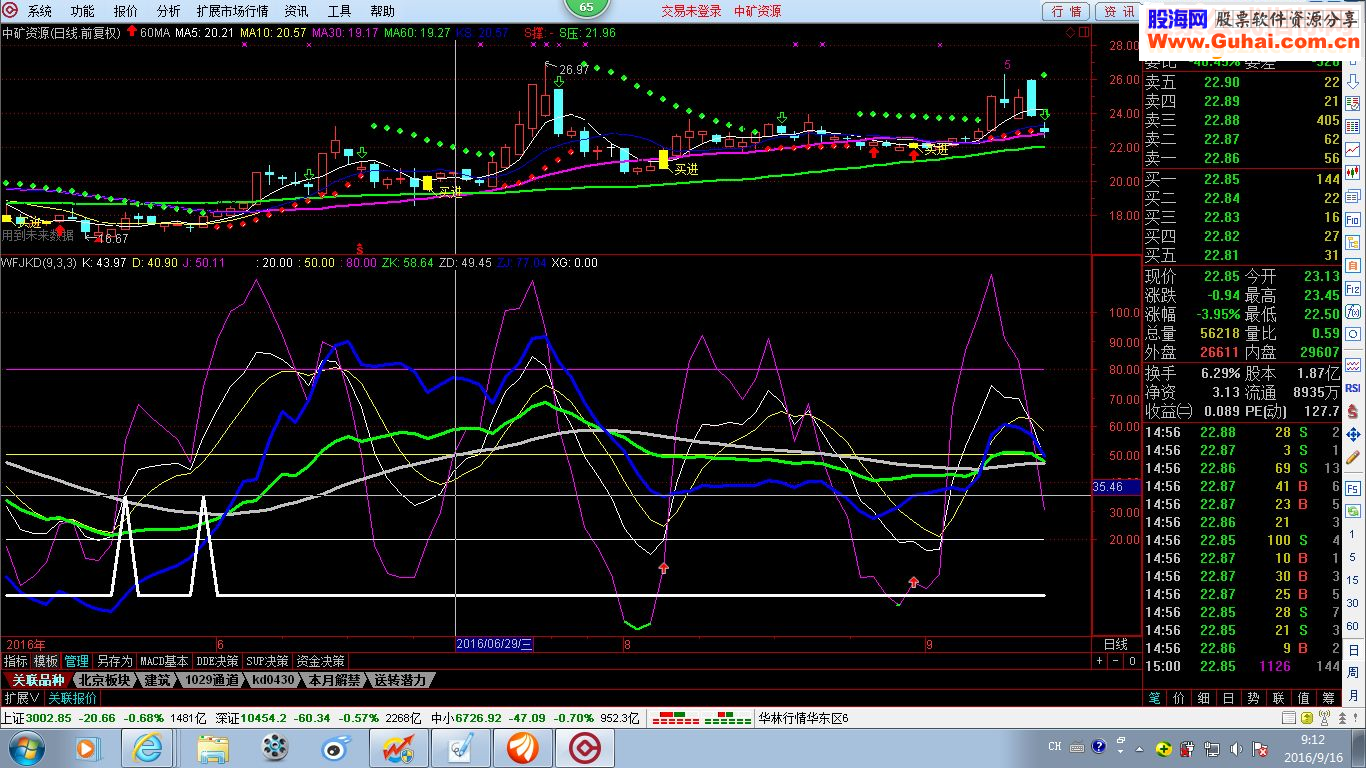Viewport: 1366px width, 768px height.
Task: Click the 关联报价 tab
Action: pyautogui.click(x=73, y=698)
